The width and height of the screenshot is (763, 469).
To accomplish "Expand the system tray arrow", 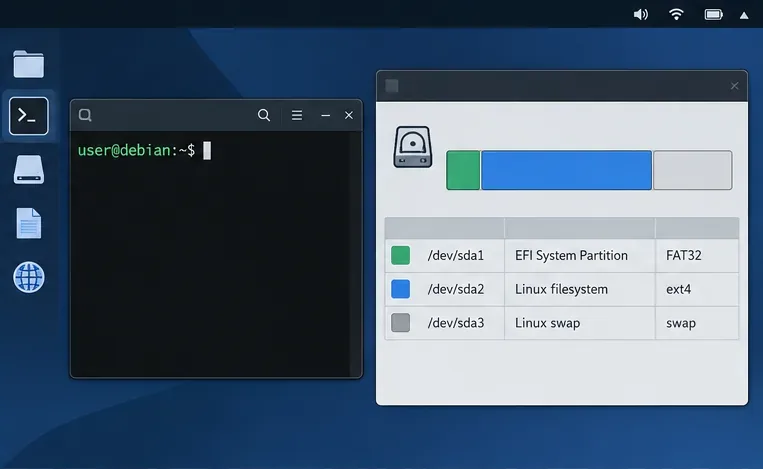I will pos(744,16).
